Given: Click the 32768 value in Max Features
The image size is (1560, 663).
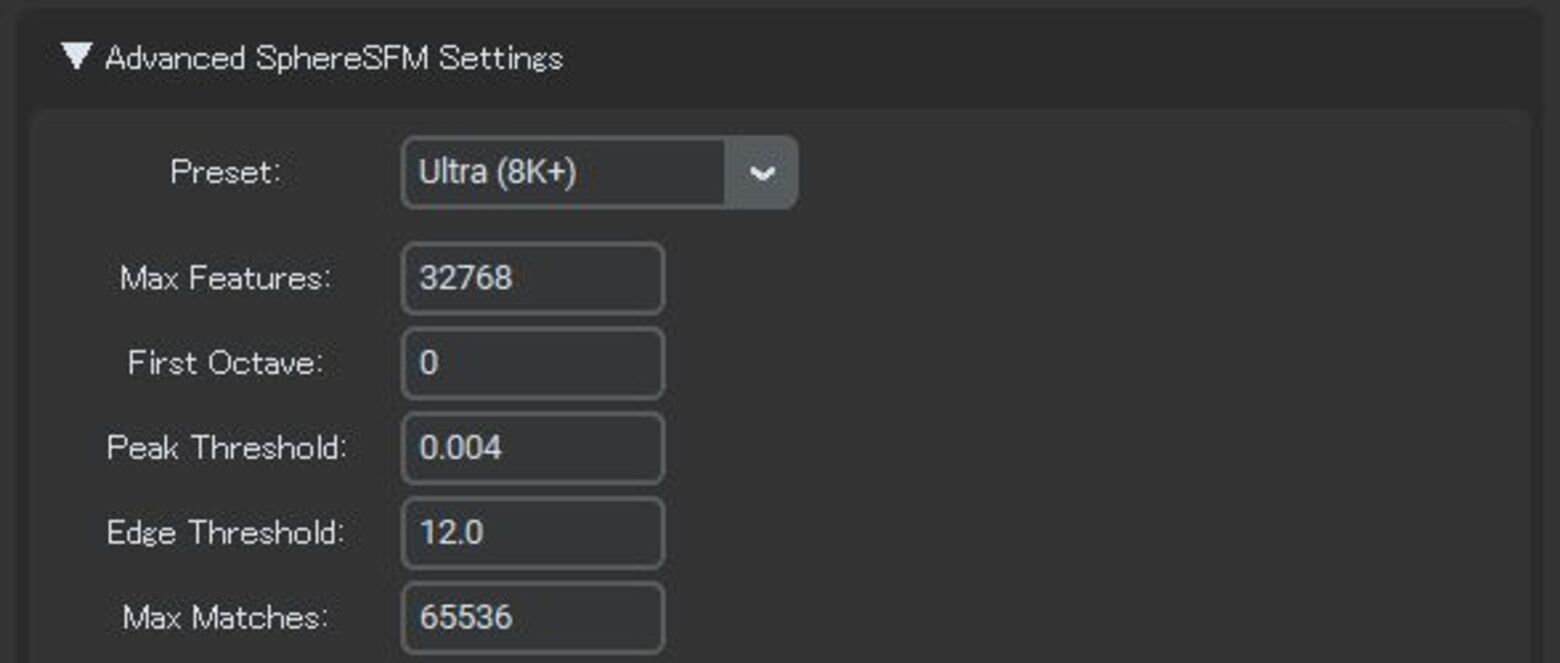Looking at the screenshot, I should pos(466,278).
